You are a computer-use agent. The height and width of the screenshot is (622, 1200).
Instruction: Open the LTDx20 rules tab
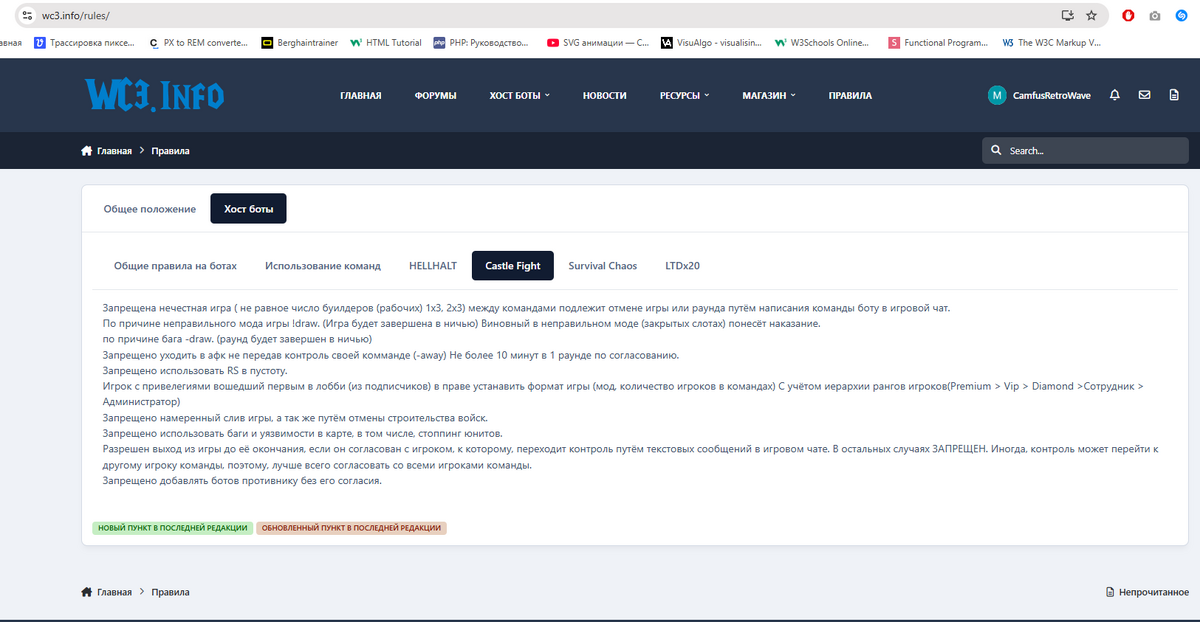point(682,266)
